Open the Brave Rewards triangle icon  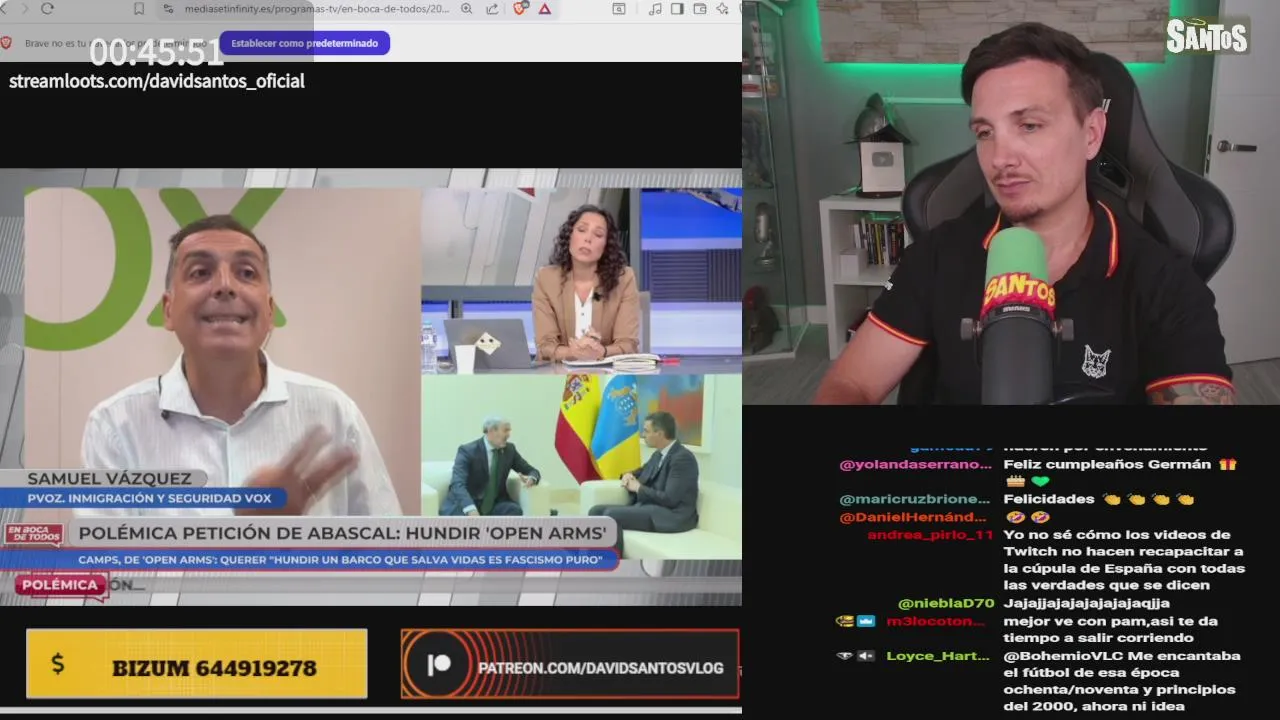545,8
